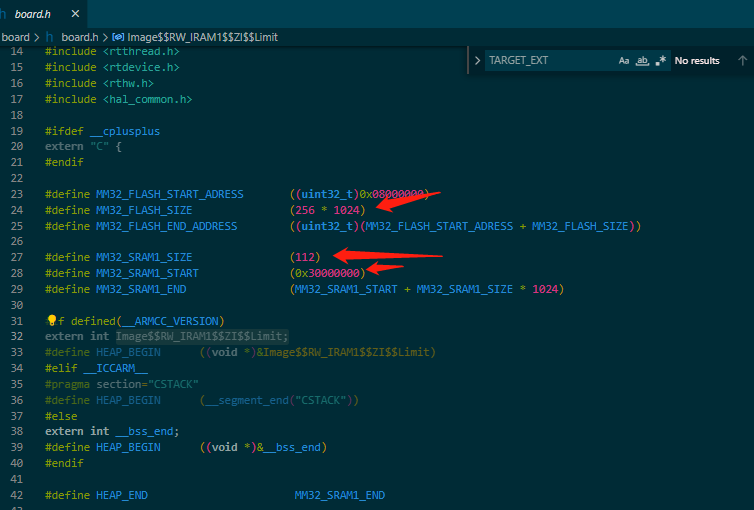Image resolution: width=754 pixels, height=510 pixels.
Task: Click the #else directive on line 37
Action: [61, 416]
